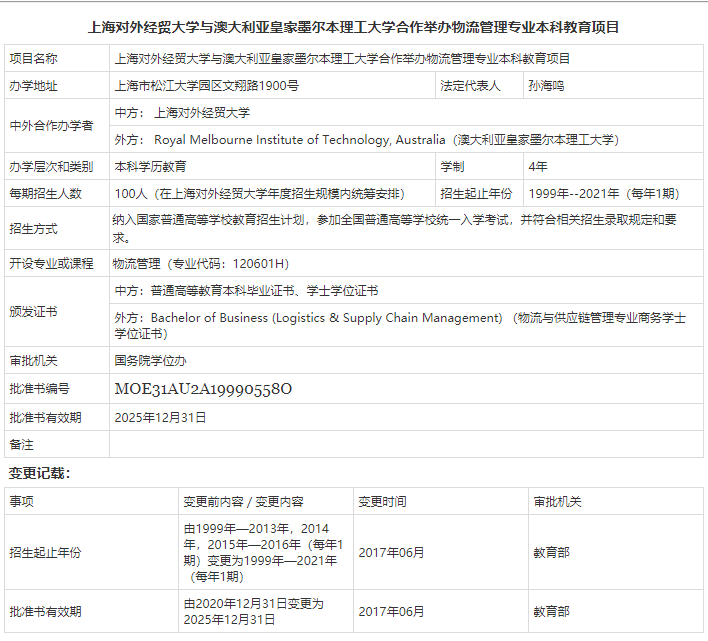Click 教育部 in the 招生起止年份 row

(x=551, y=553)
